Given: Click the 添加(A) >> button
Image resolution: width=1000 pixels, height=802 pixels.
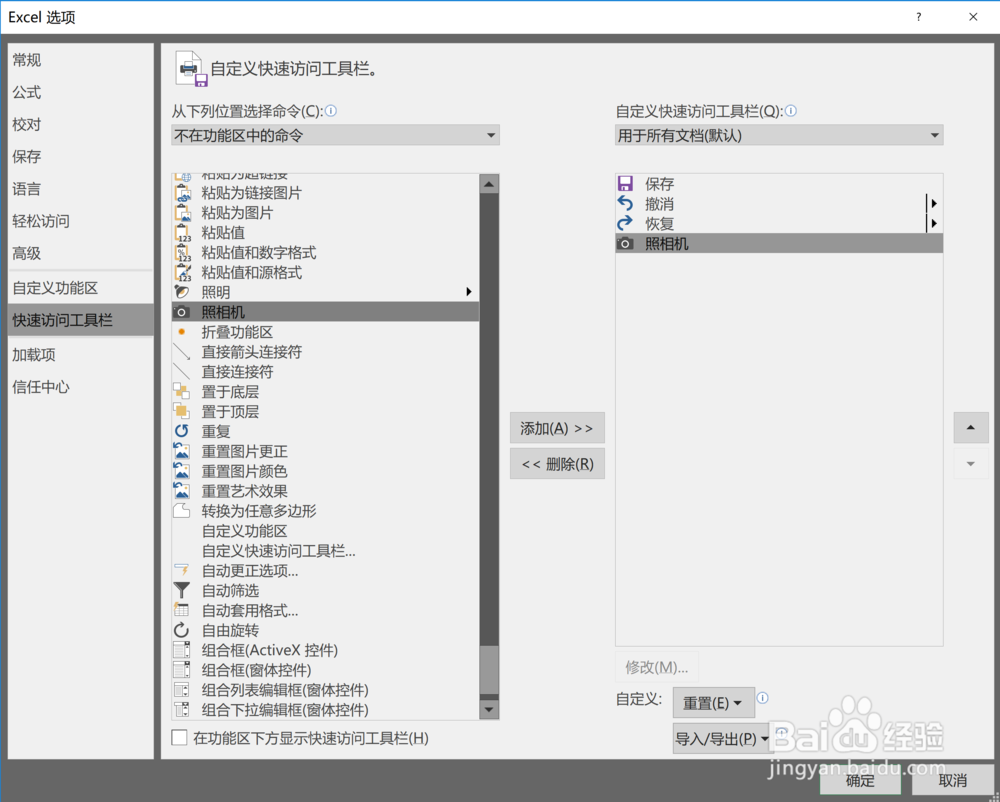Looking at the screenshot, I should click(x=557, y=428).
